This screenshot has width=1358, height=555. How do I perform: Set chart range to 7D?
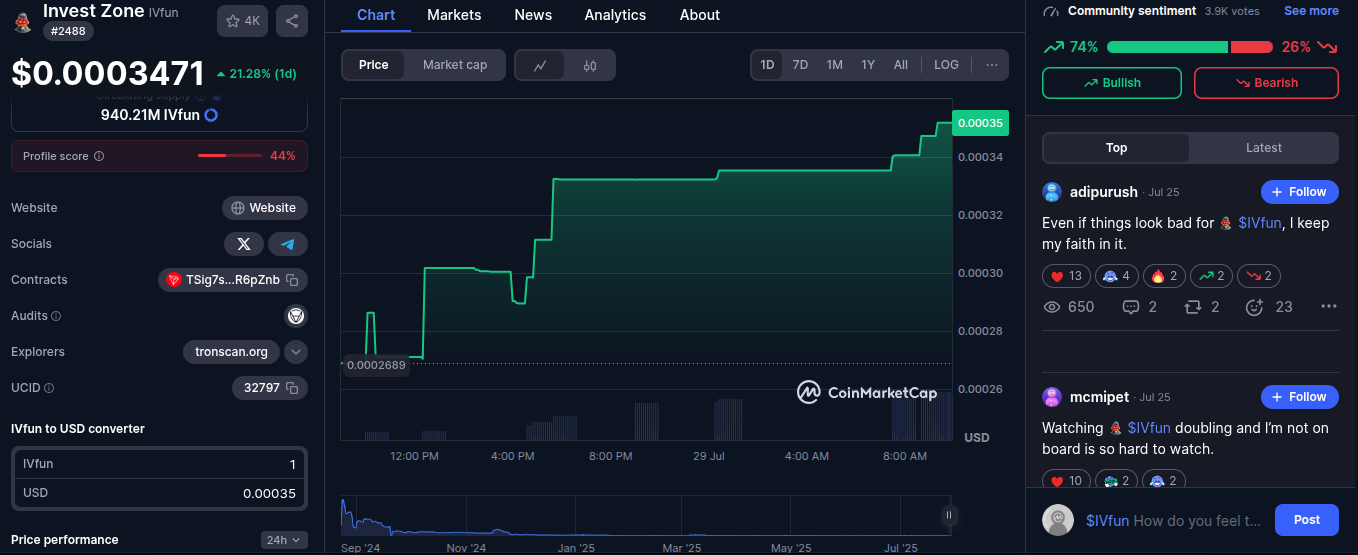(800, 65)
